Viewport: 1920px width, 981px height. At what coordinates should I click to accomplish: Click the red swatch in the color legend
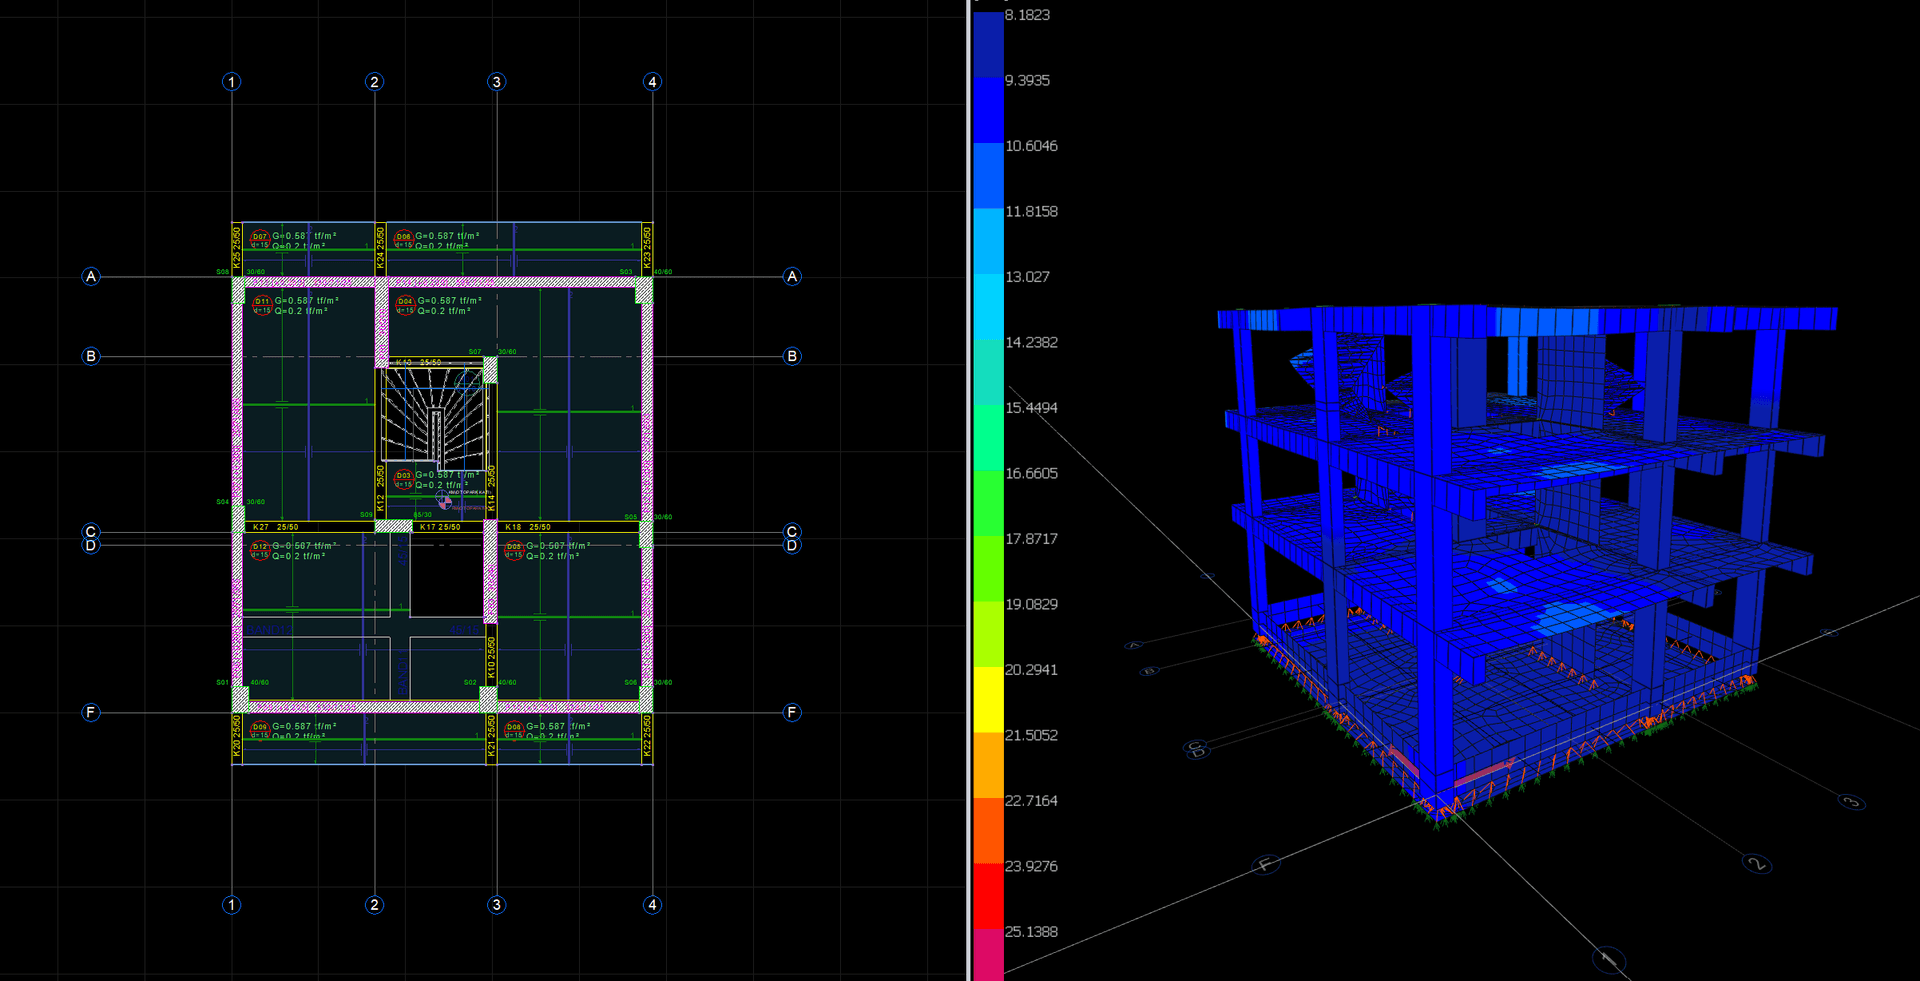[x=988, y=896]
